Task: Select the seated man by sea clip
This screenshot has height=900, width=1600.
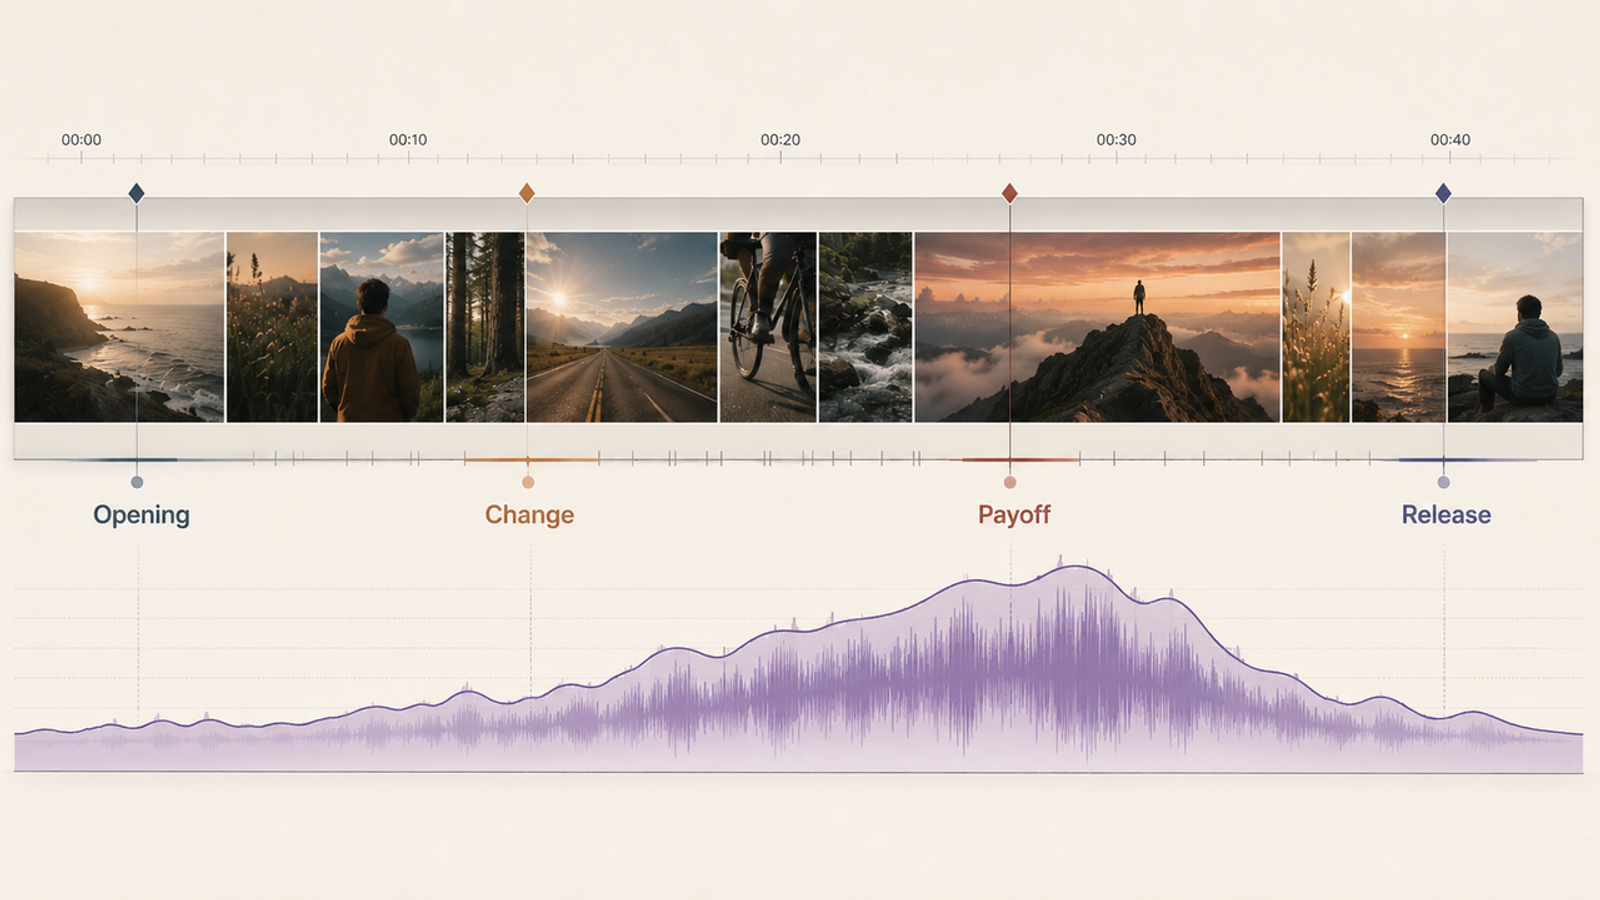Action: click(x=1515, y=327)
